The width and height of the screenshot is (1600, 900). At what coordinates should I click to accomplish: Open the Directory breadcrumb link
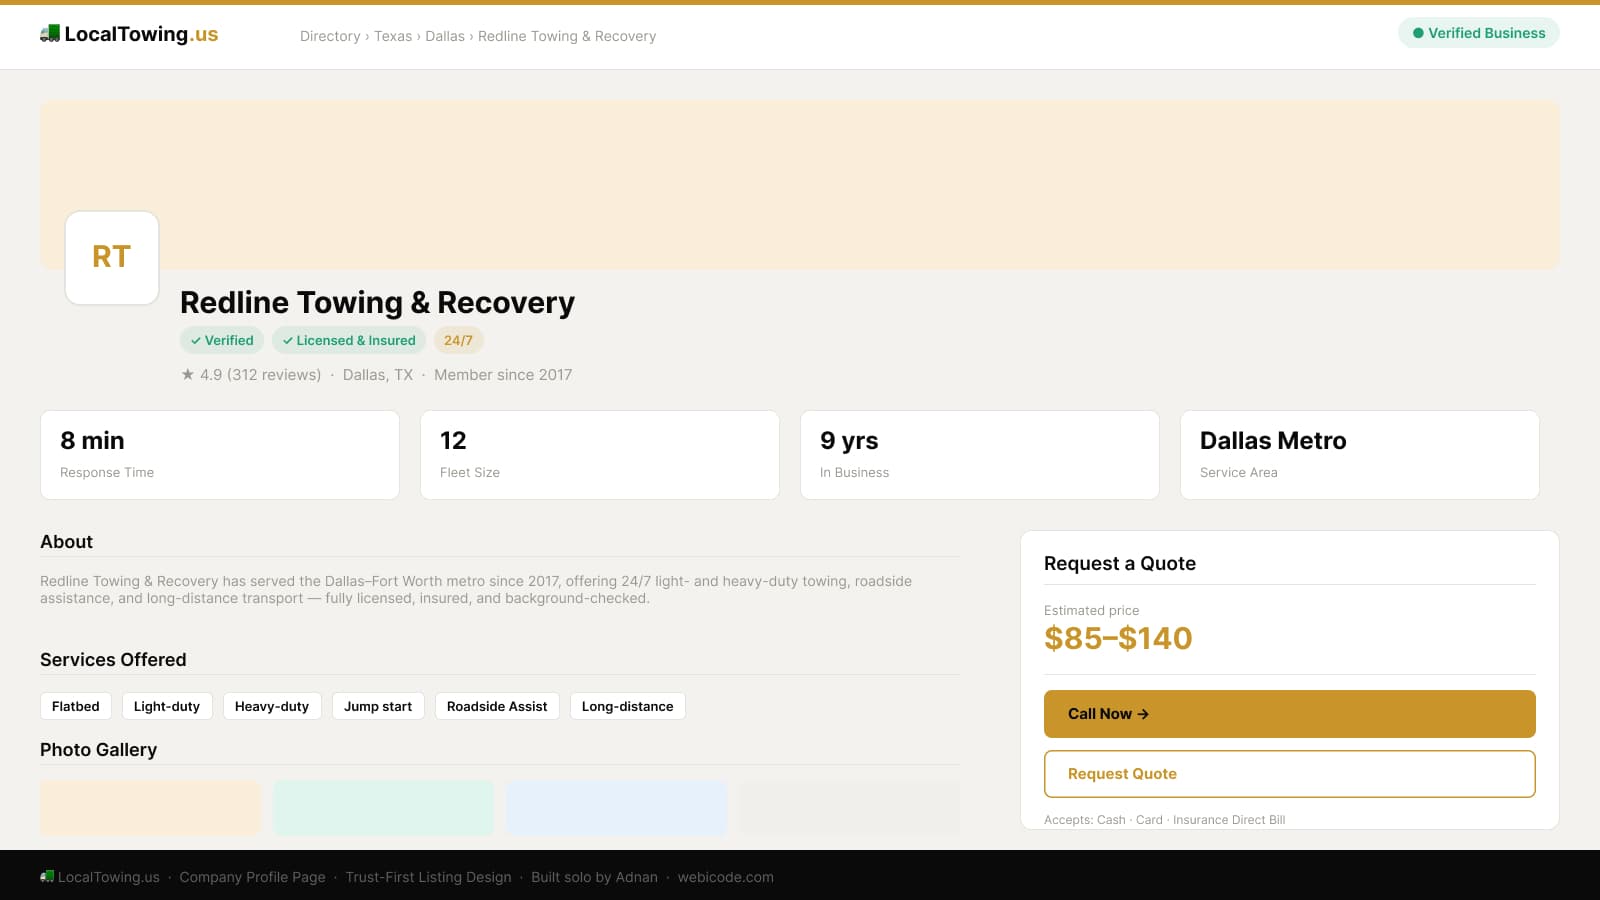click(x=330, y=36)
